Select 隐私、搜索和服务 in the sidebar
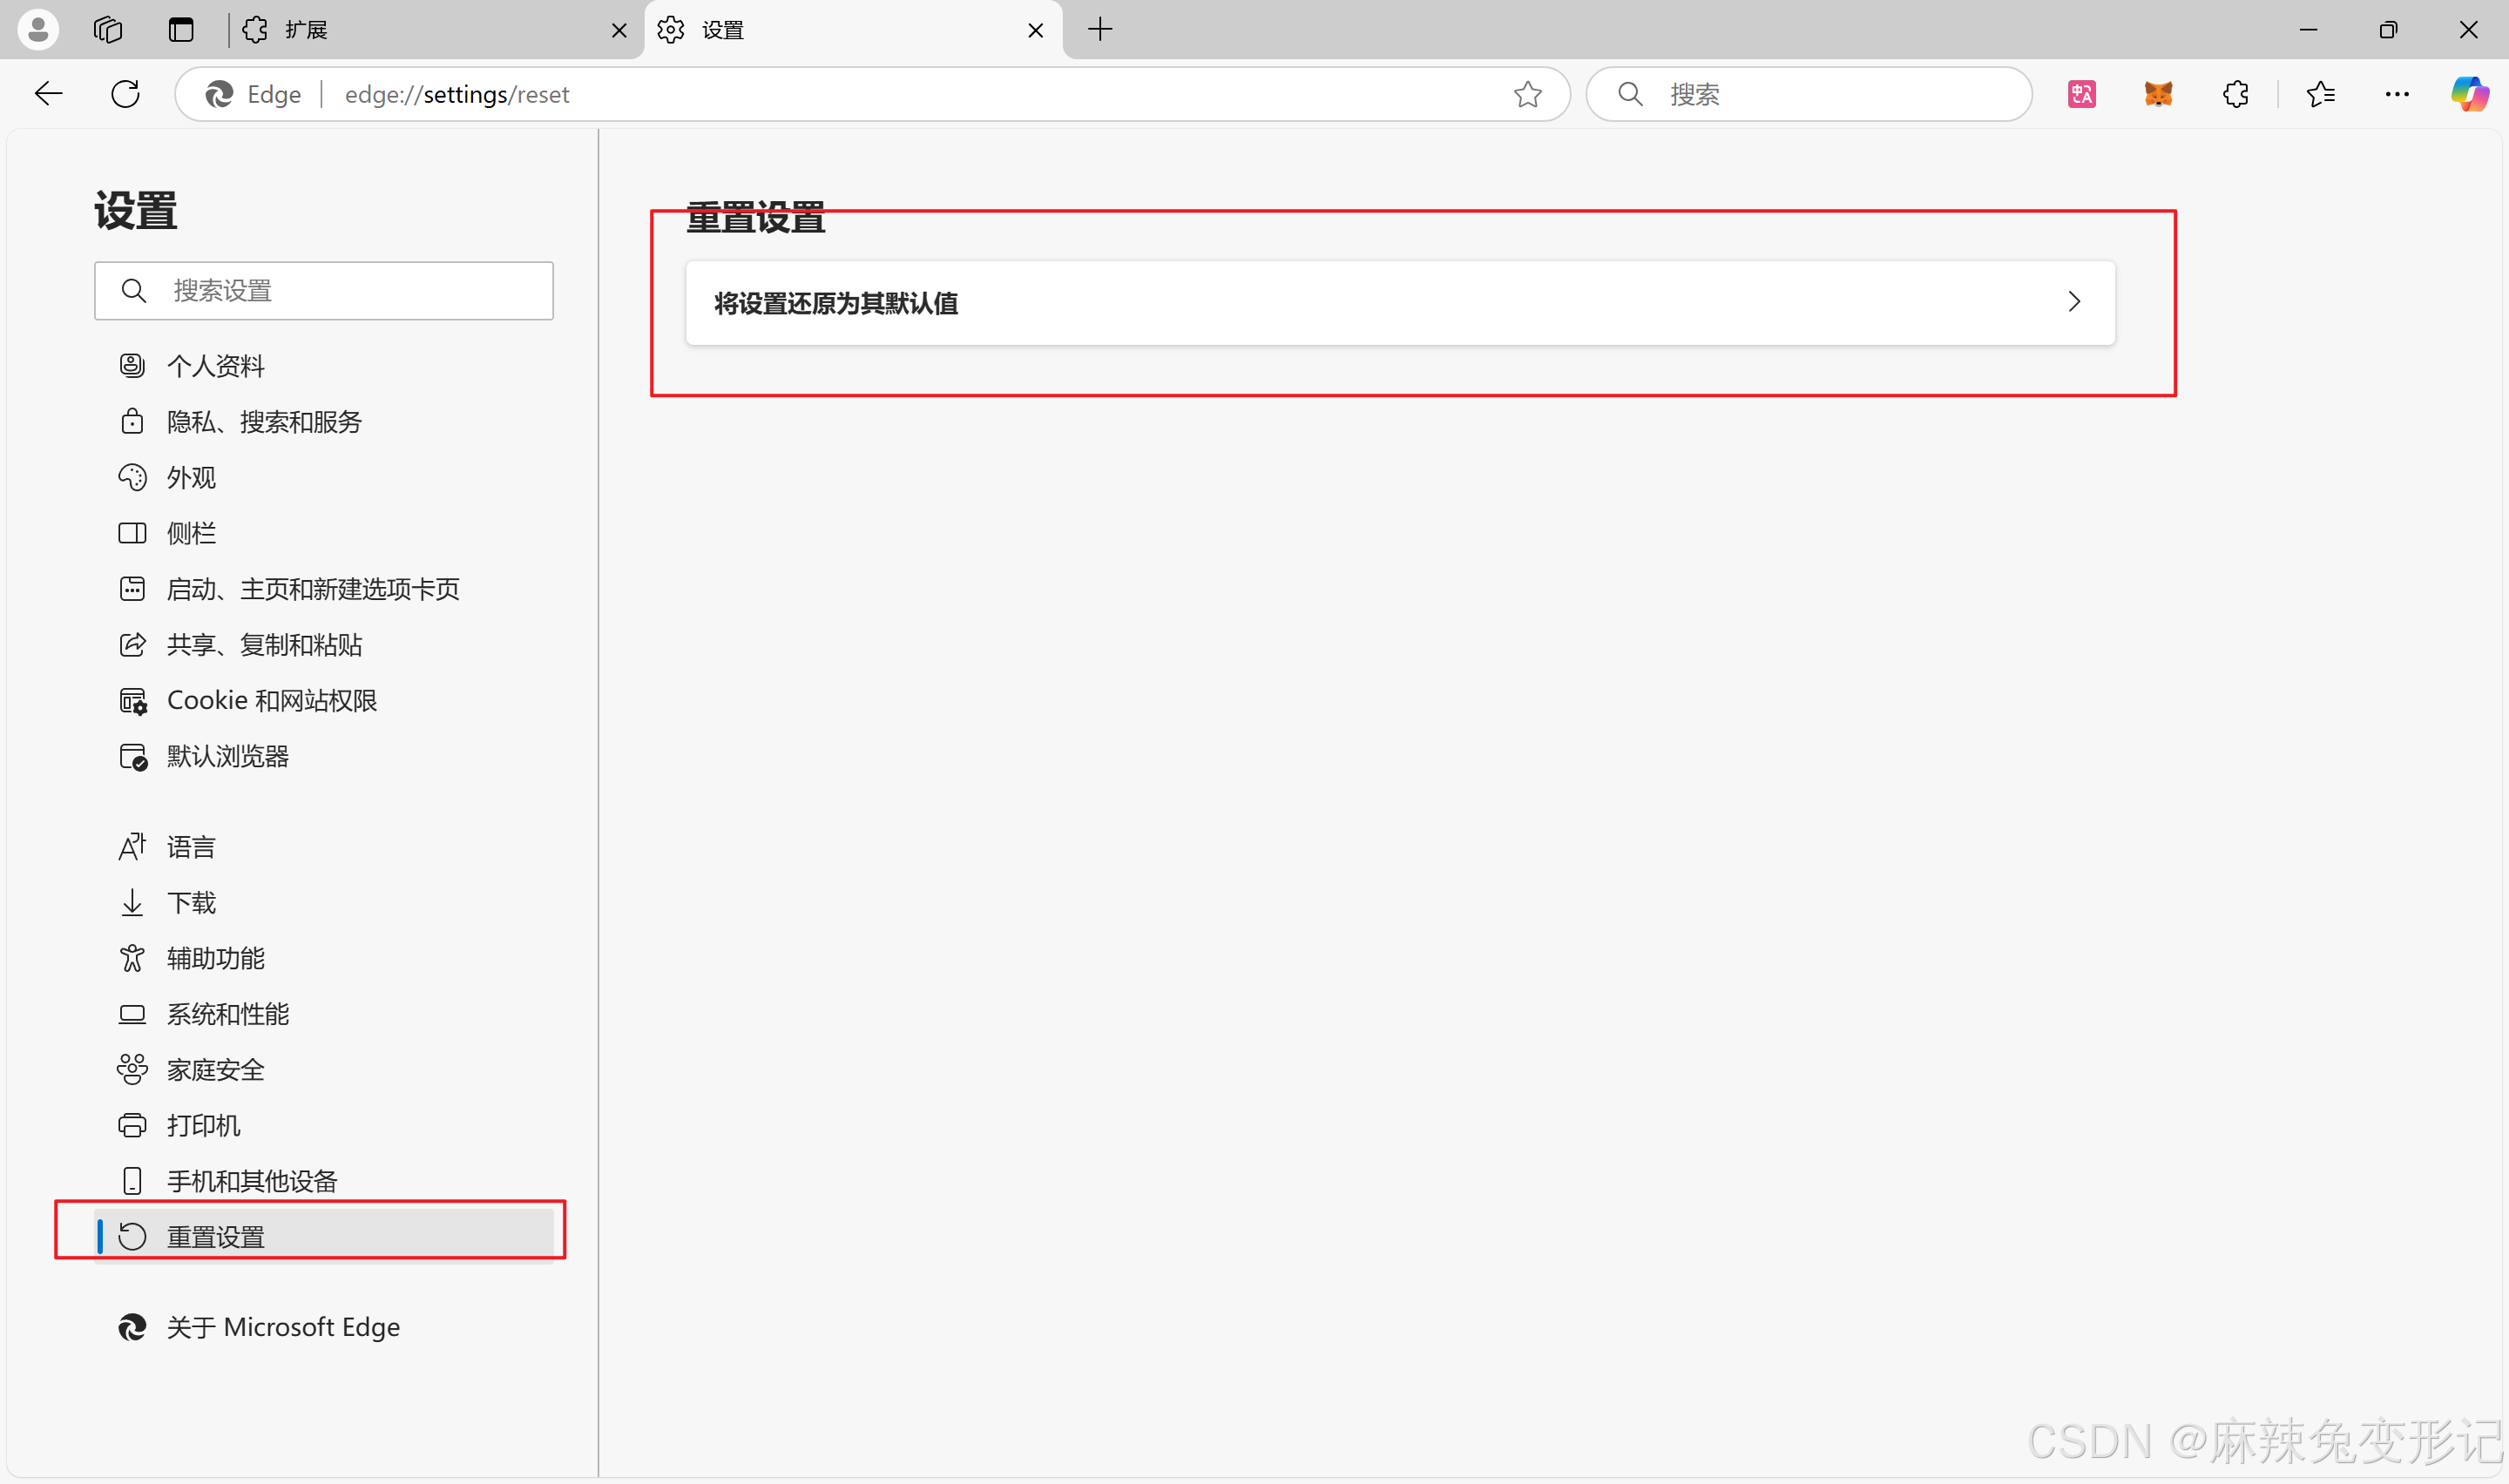 264,422
